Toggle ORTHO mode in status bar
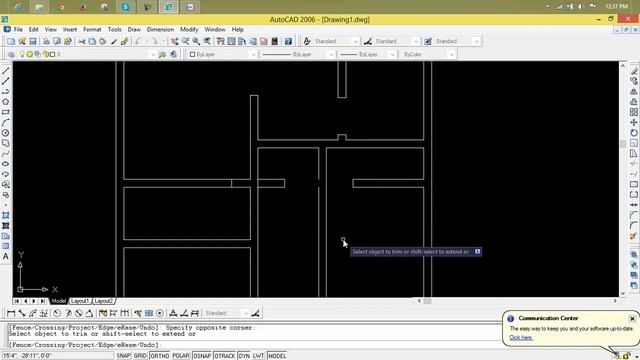This screenshot has width=640, height=360. (159, 356)
